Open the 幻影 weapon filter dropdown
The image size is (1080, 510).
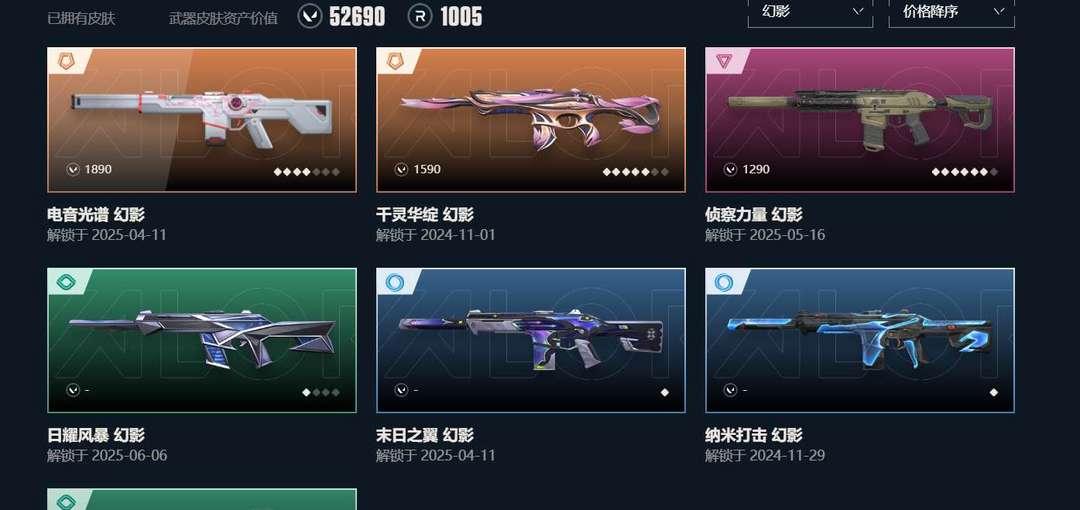[810, 12]
